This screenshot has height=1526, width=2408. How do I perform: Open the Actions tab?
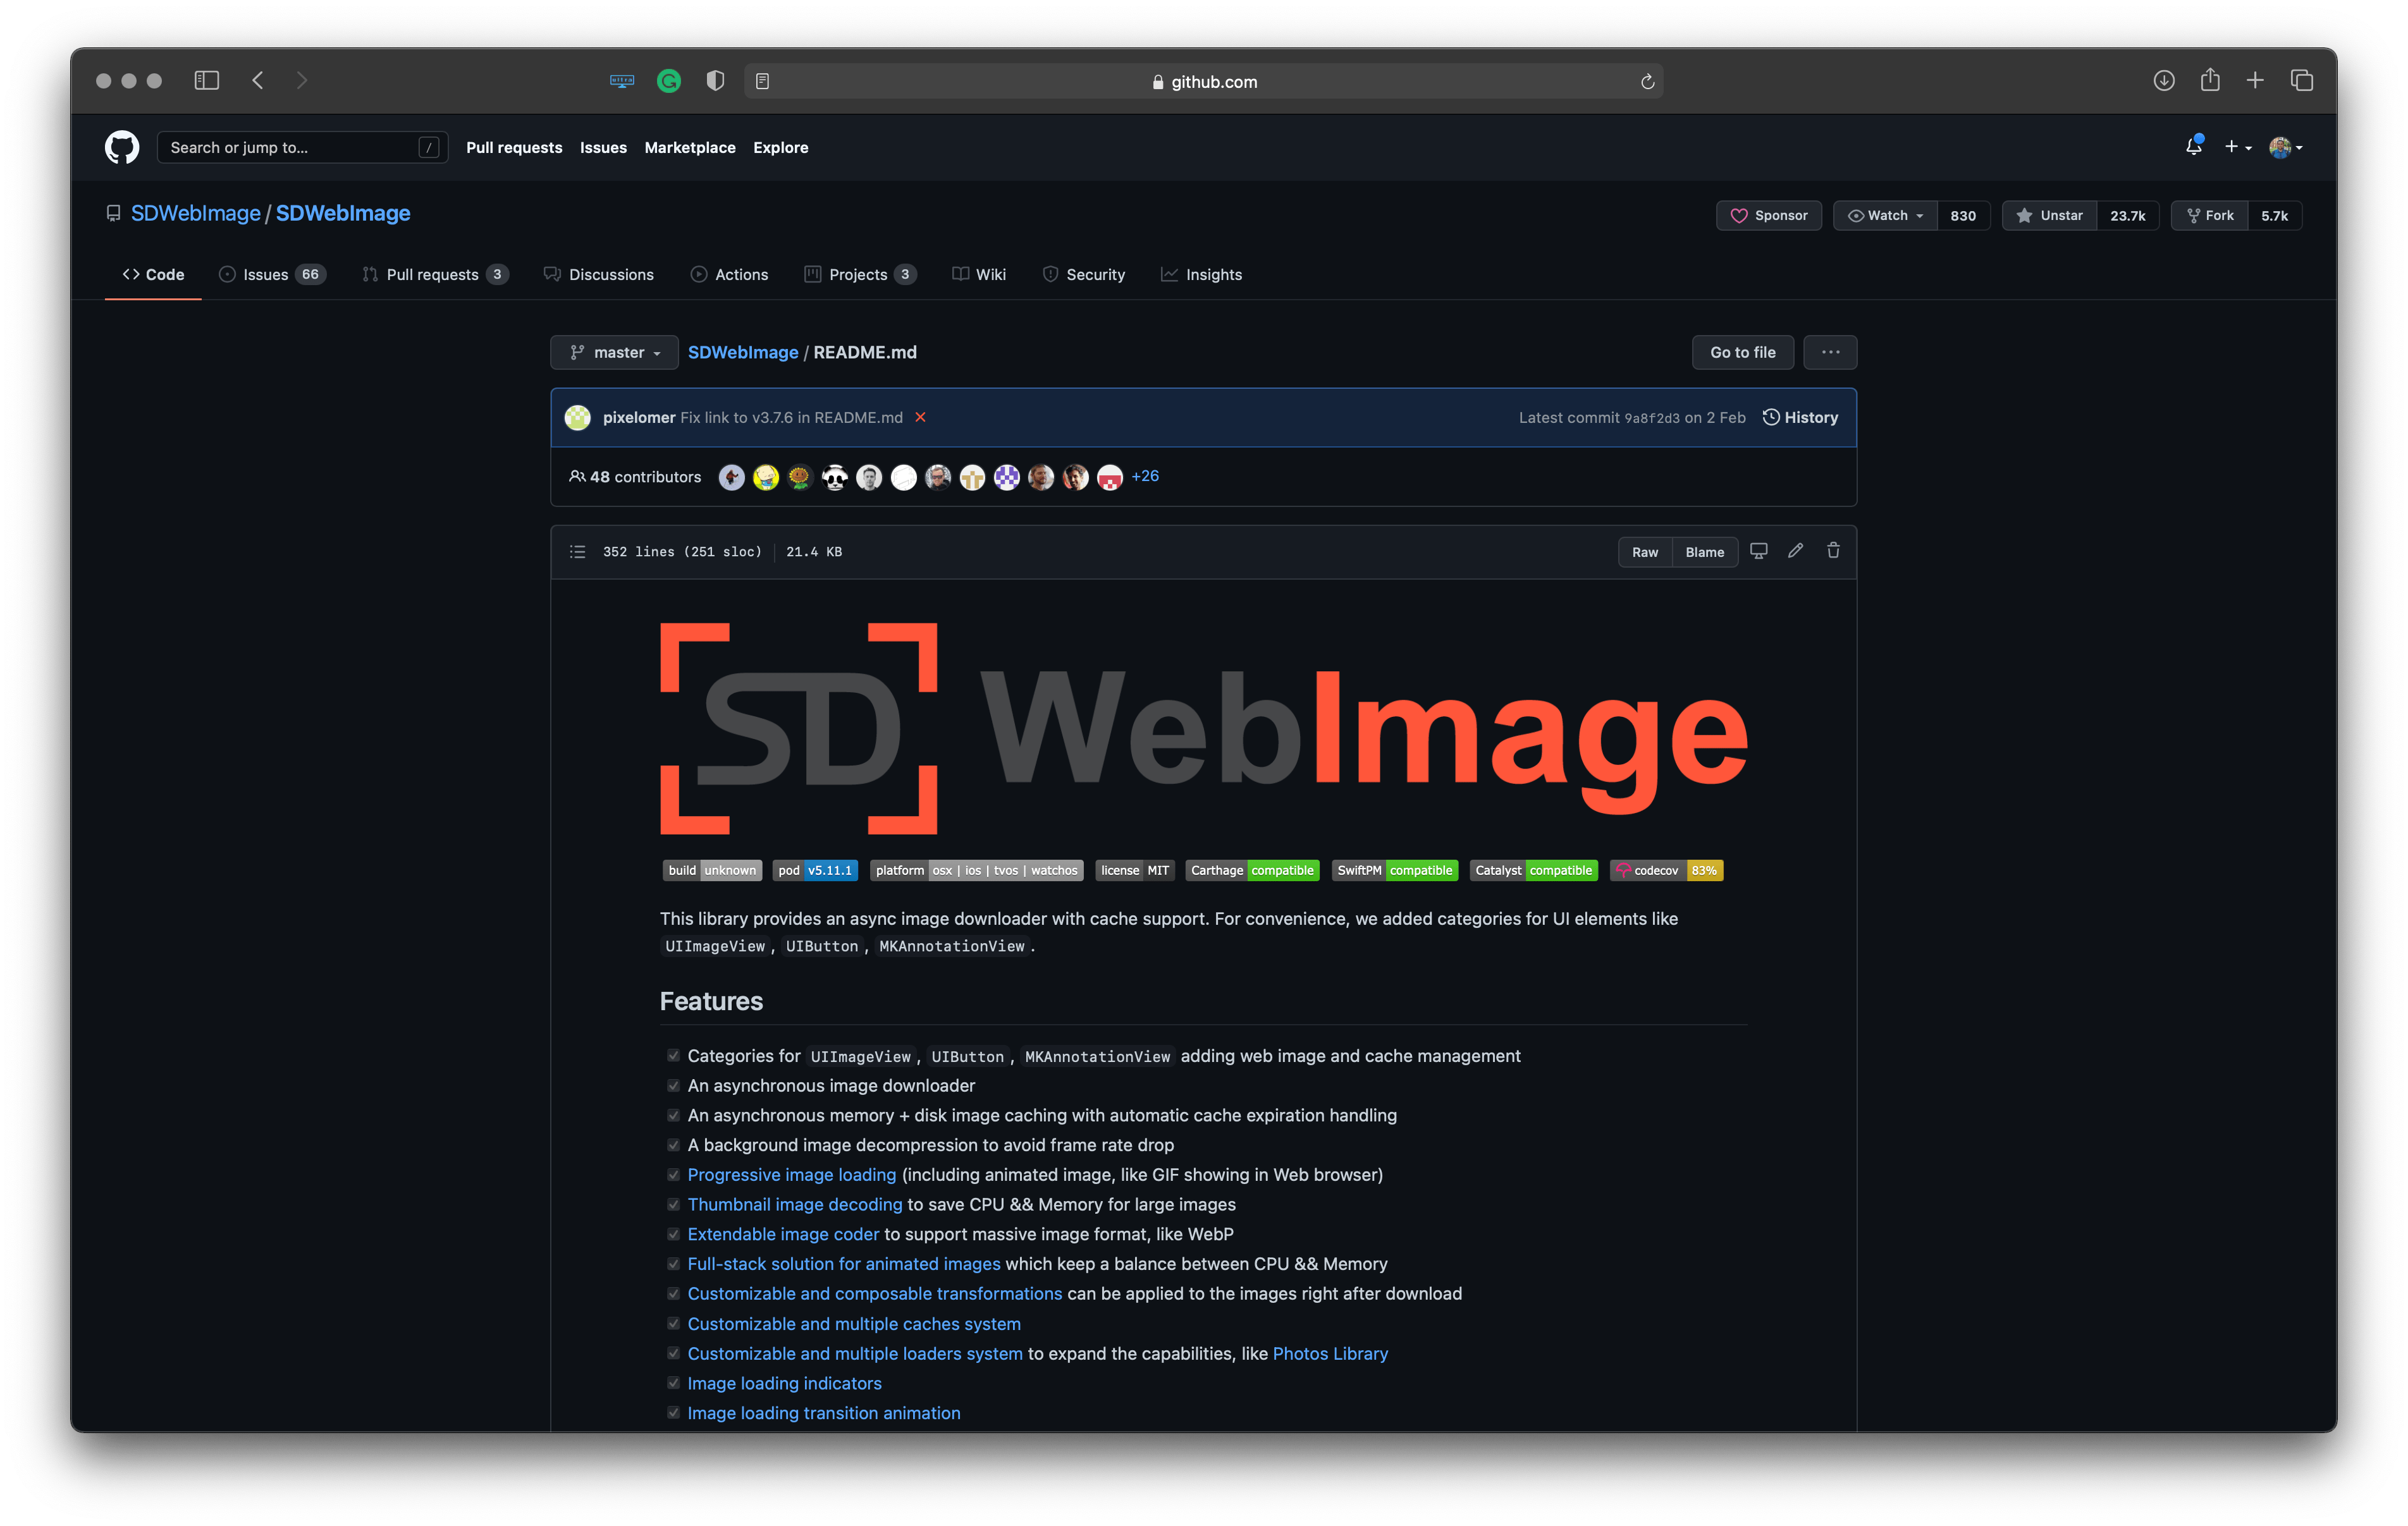coord(730,274)
